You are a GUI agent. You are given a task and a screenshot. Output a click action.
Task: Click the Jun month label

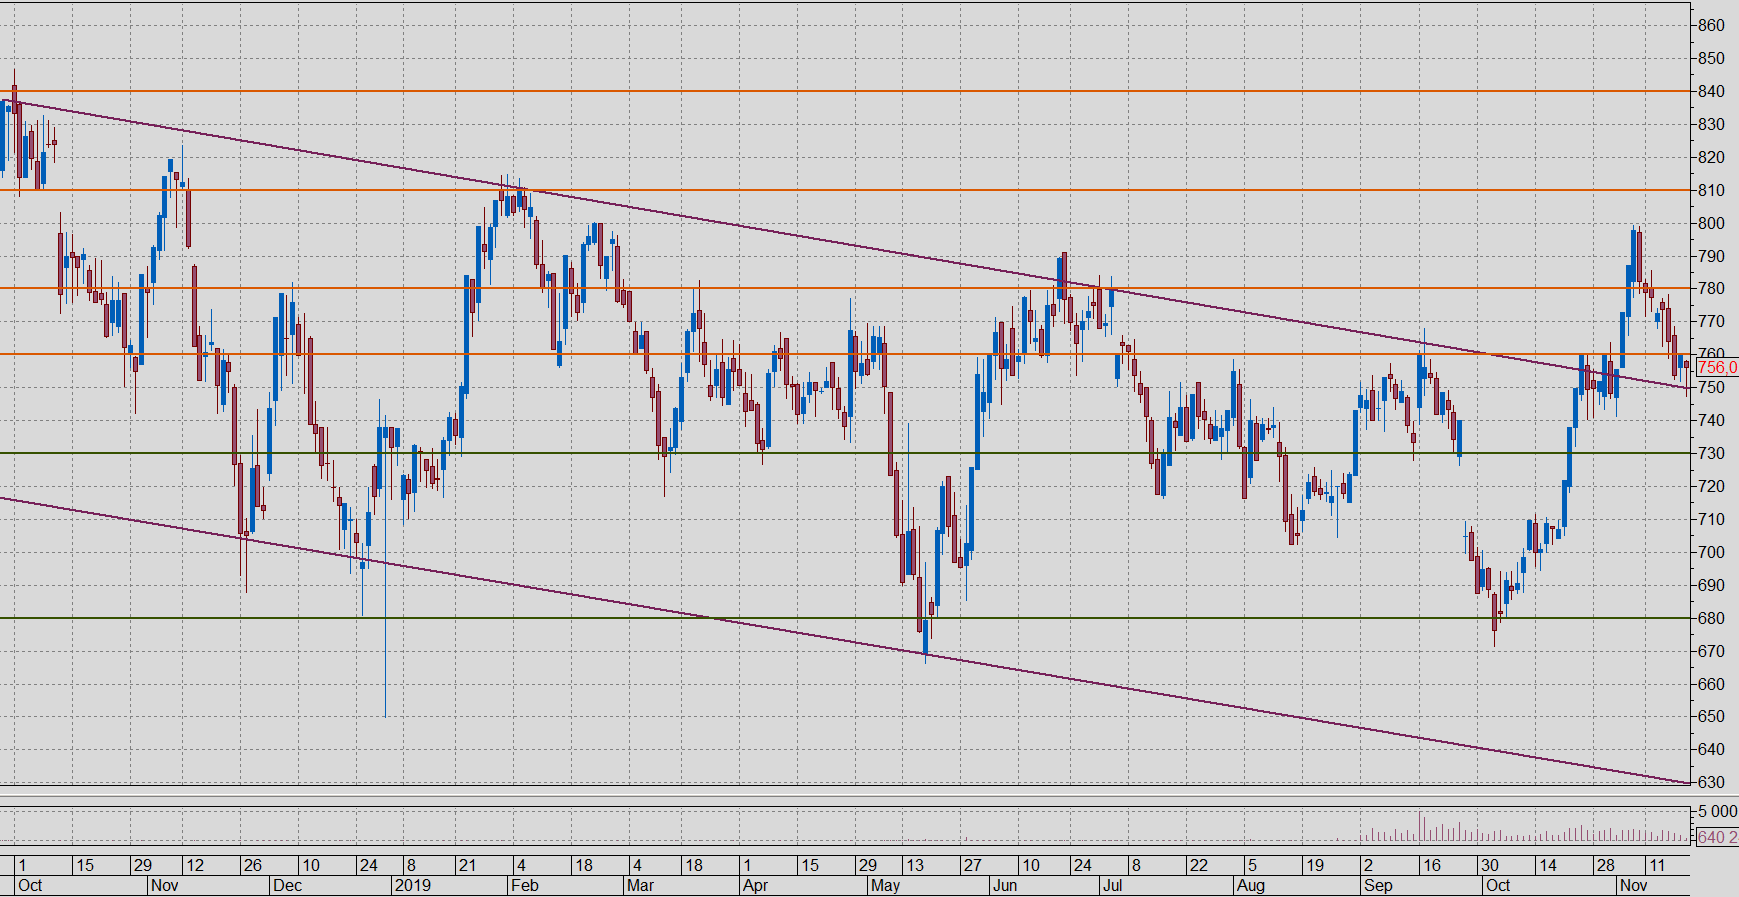point(1005,885)
